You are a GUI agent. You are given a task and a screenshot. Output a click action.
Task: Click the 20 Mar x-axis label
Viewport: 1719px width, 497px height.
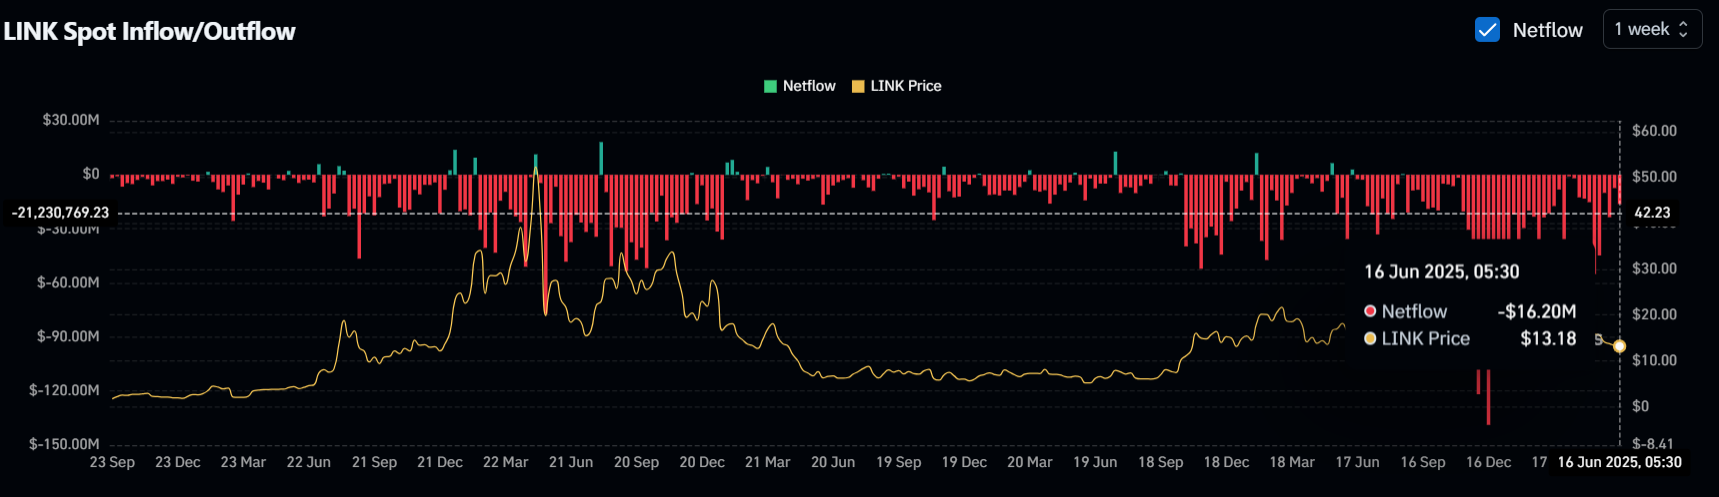click(x=1029, y=462)
